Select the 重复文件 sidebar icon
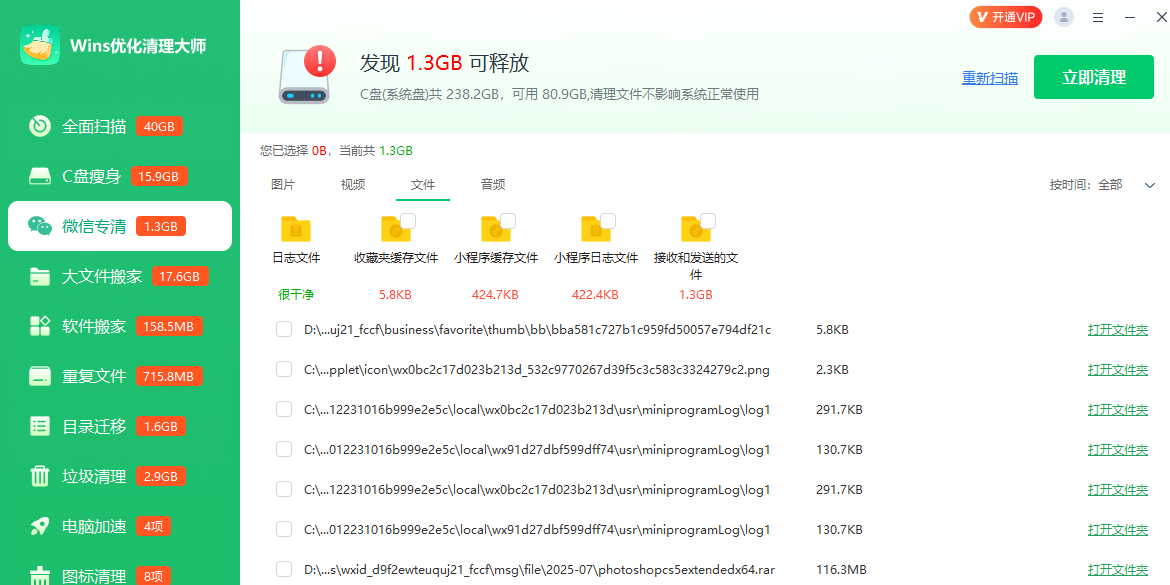 (40, 376)
